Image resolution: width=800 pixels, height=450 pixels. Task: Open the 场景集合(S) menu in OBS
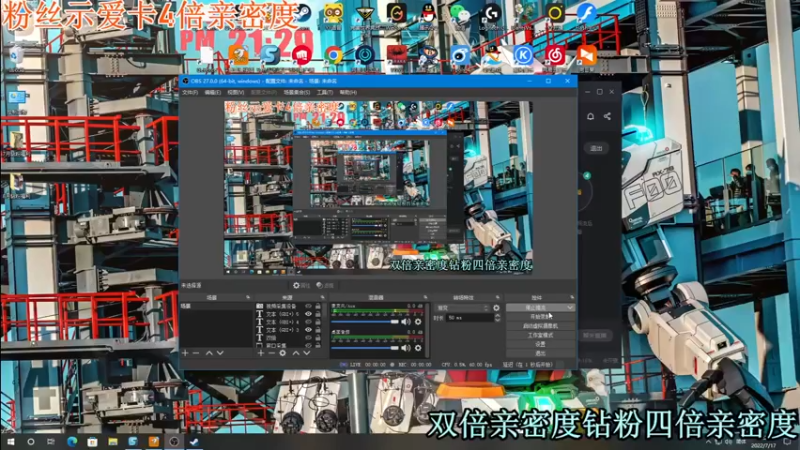click(x=296, y=92)
